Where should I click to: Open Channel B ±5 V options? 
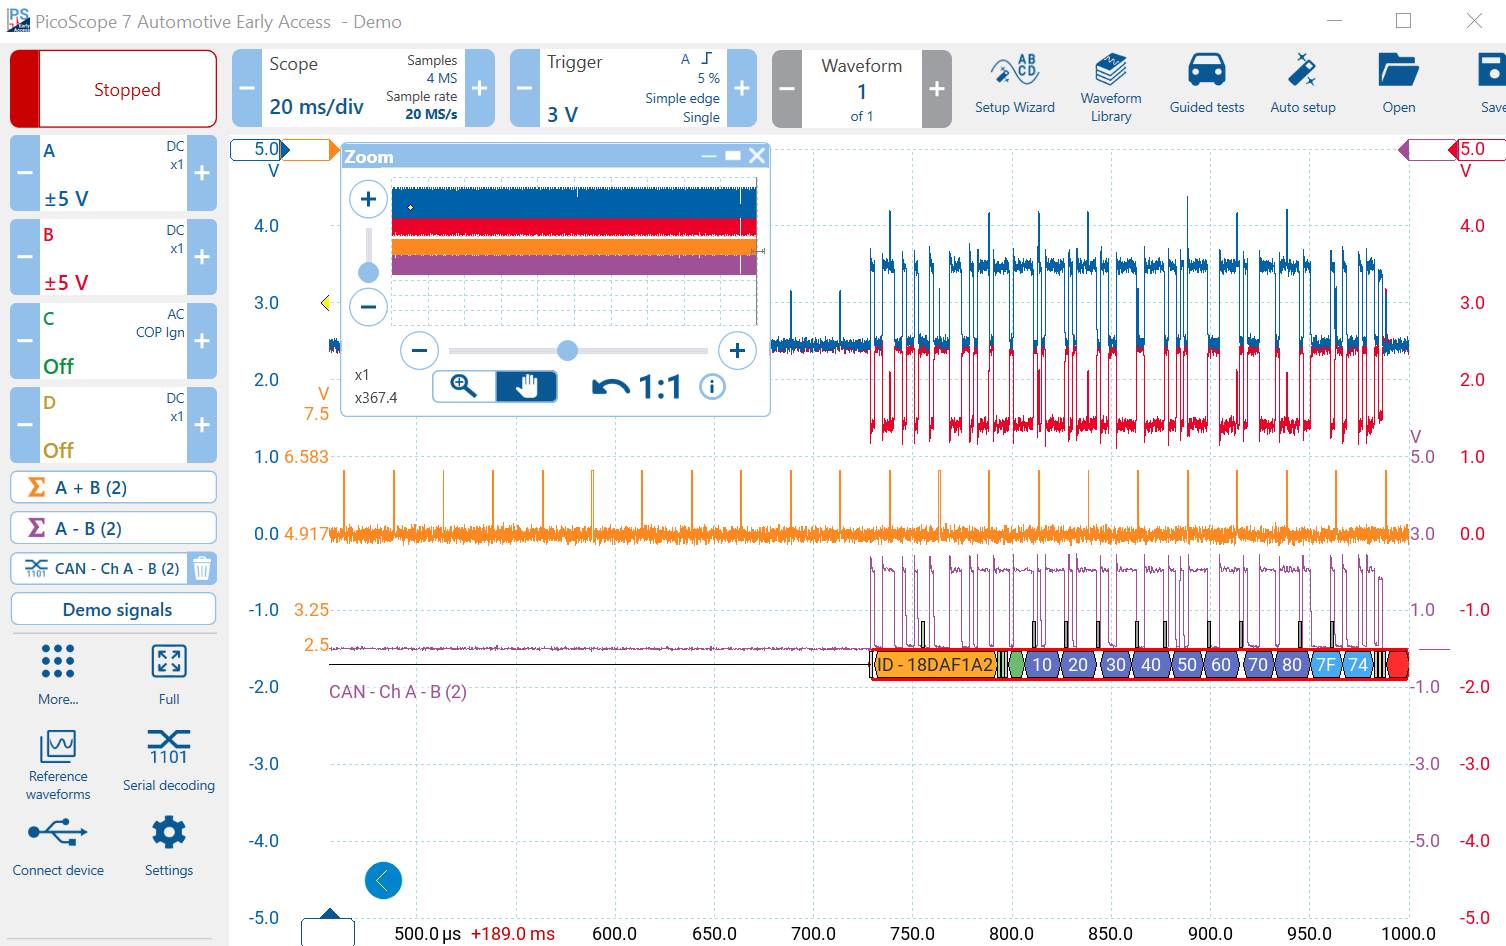tap(113, 257)
